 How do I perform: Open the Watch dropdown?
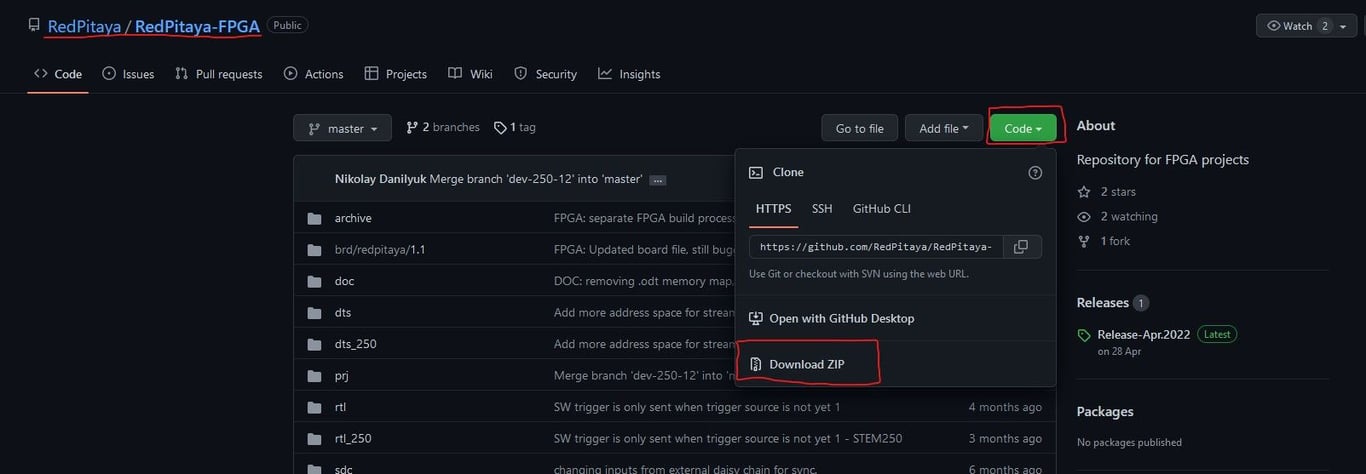pos(1306,26)
